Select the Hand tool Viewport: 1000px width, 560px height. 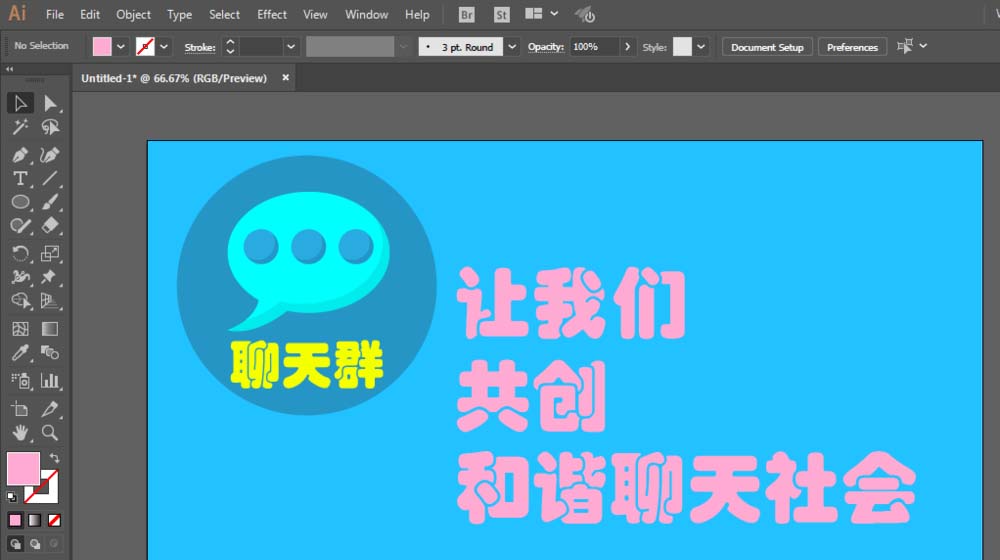coord(20,432)
